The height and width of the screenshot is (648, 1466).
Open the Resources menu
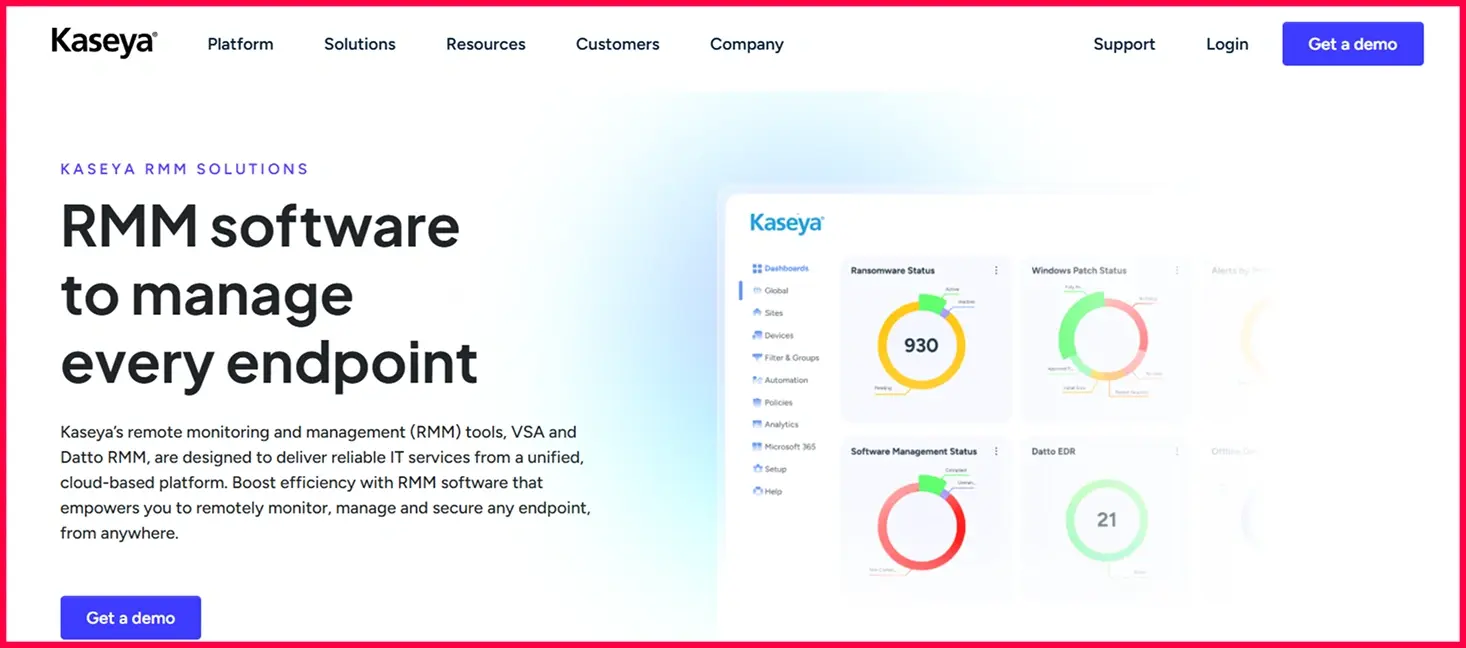(x=486, y=44)
